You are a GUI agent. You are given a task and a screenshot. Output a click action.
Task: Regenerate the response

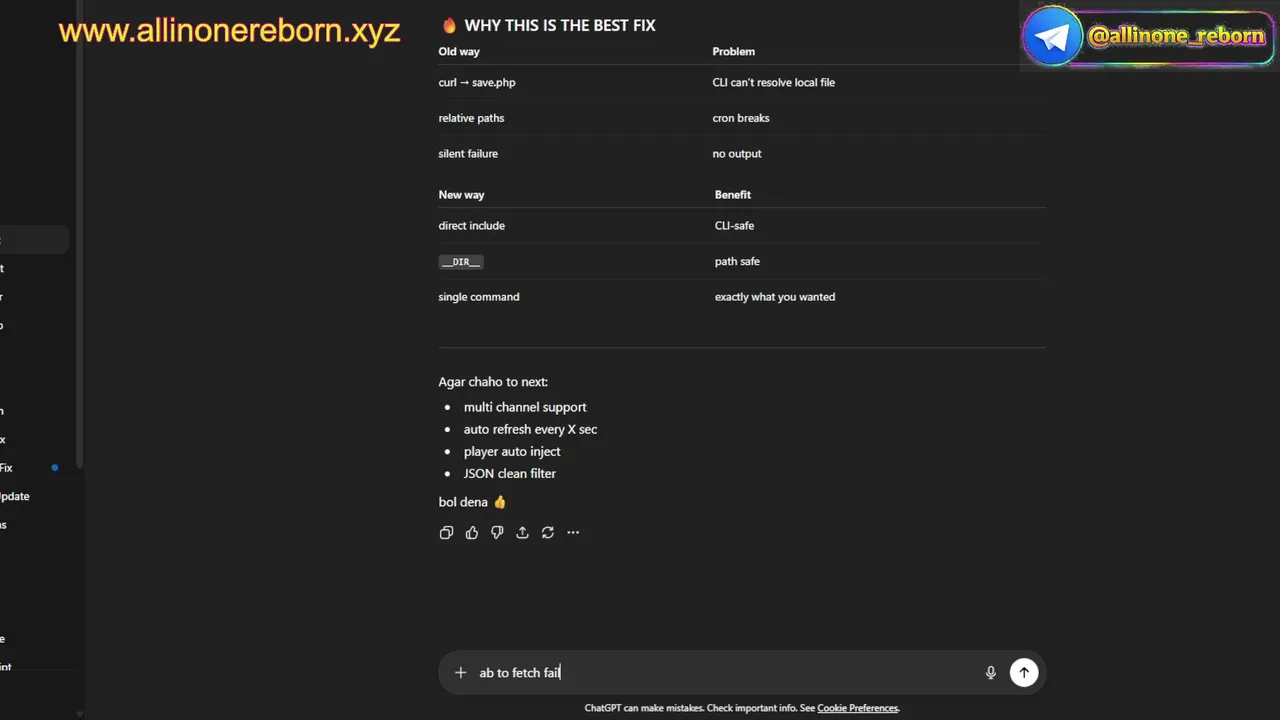tap(548, 533)
